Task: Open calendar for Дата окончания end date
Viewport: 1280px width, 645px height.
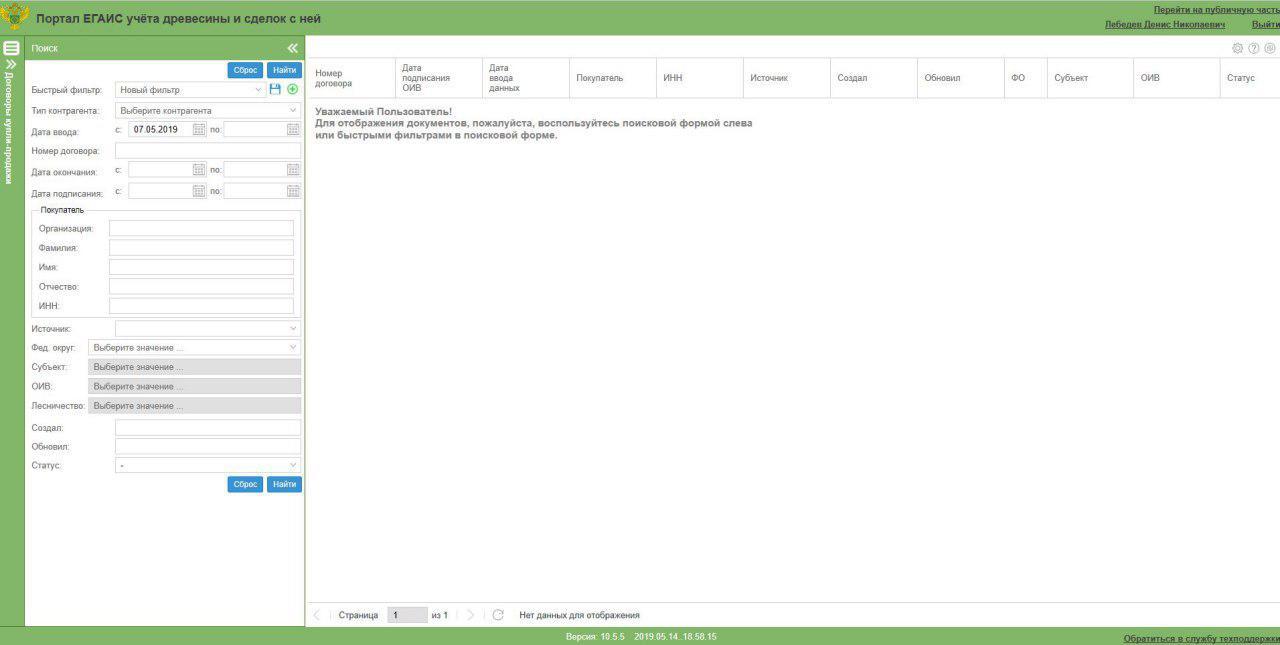Action: point(293,170)
